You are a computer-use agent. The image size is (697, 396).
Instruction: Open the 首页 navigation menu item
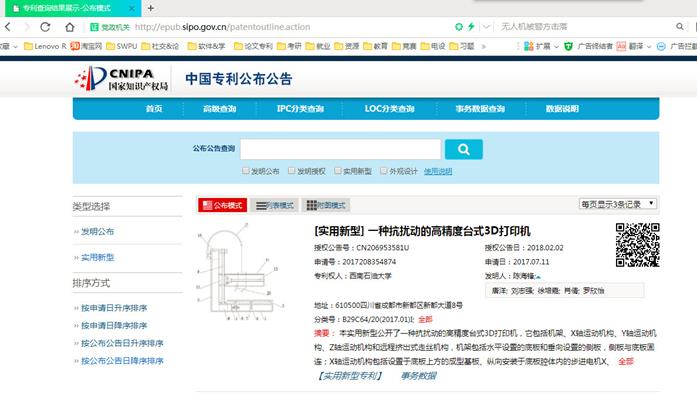(154, 108)
